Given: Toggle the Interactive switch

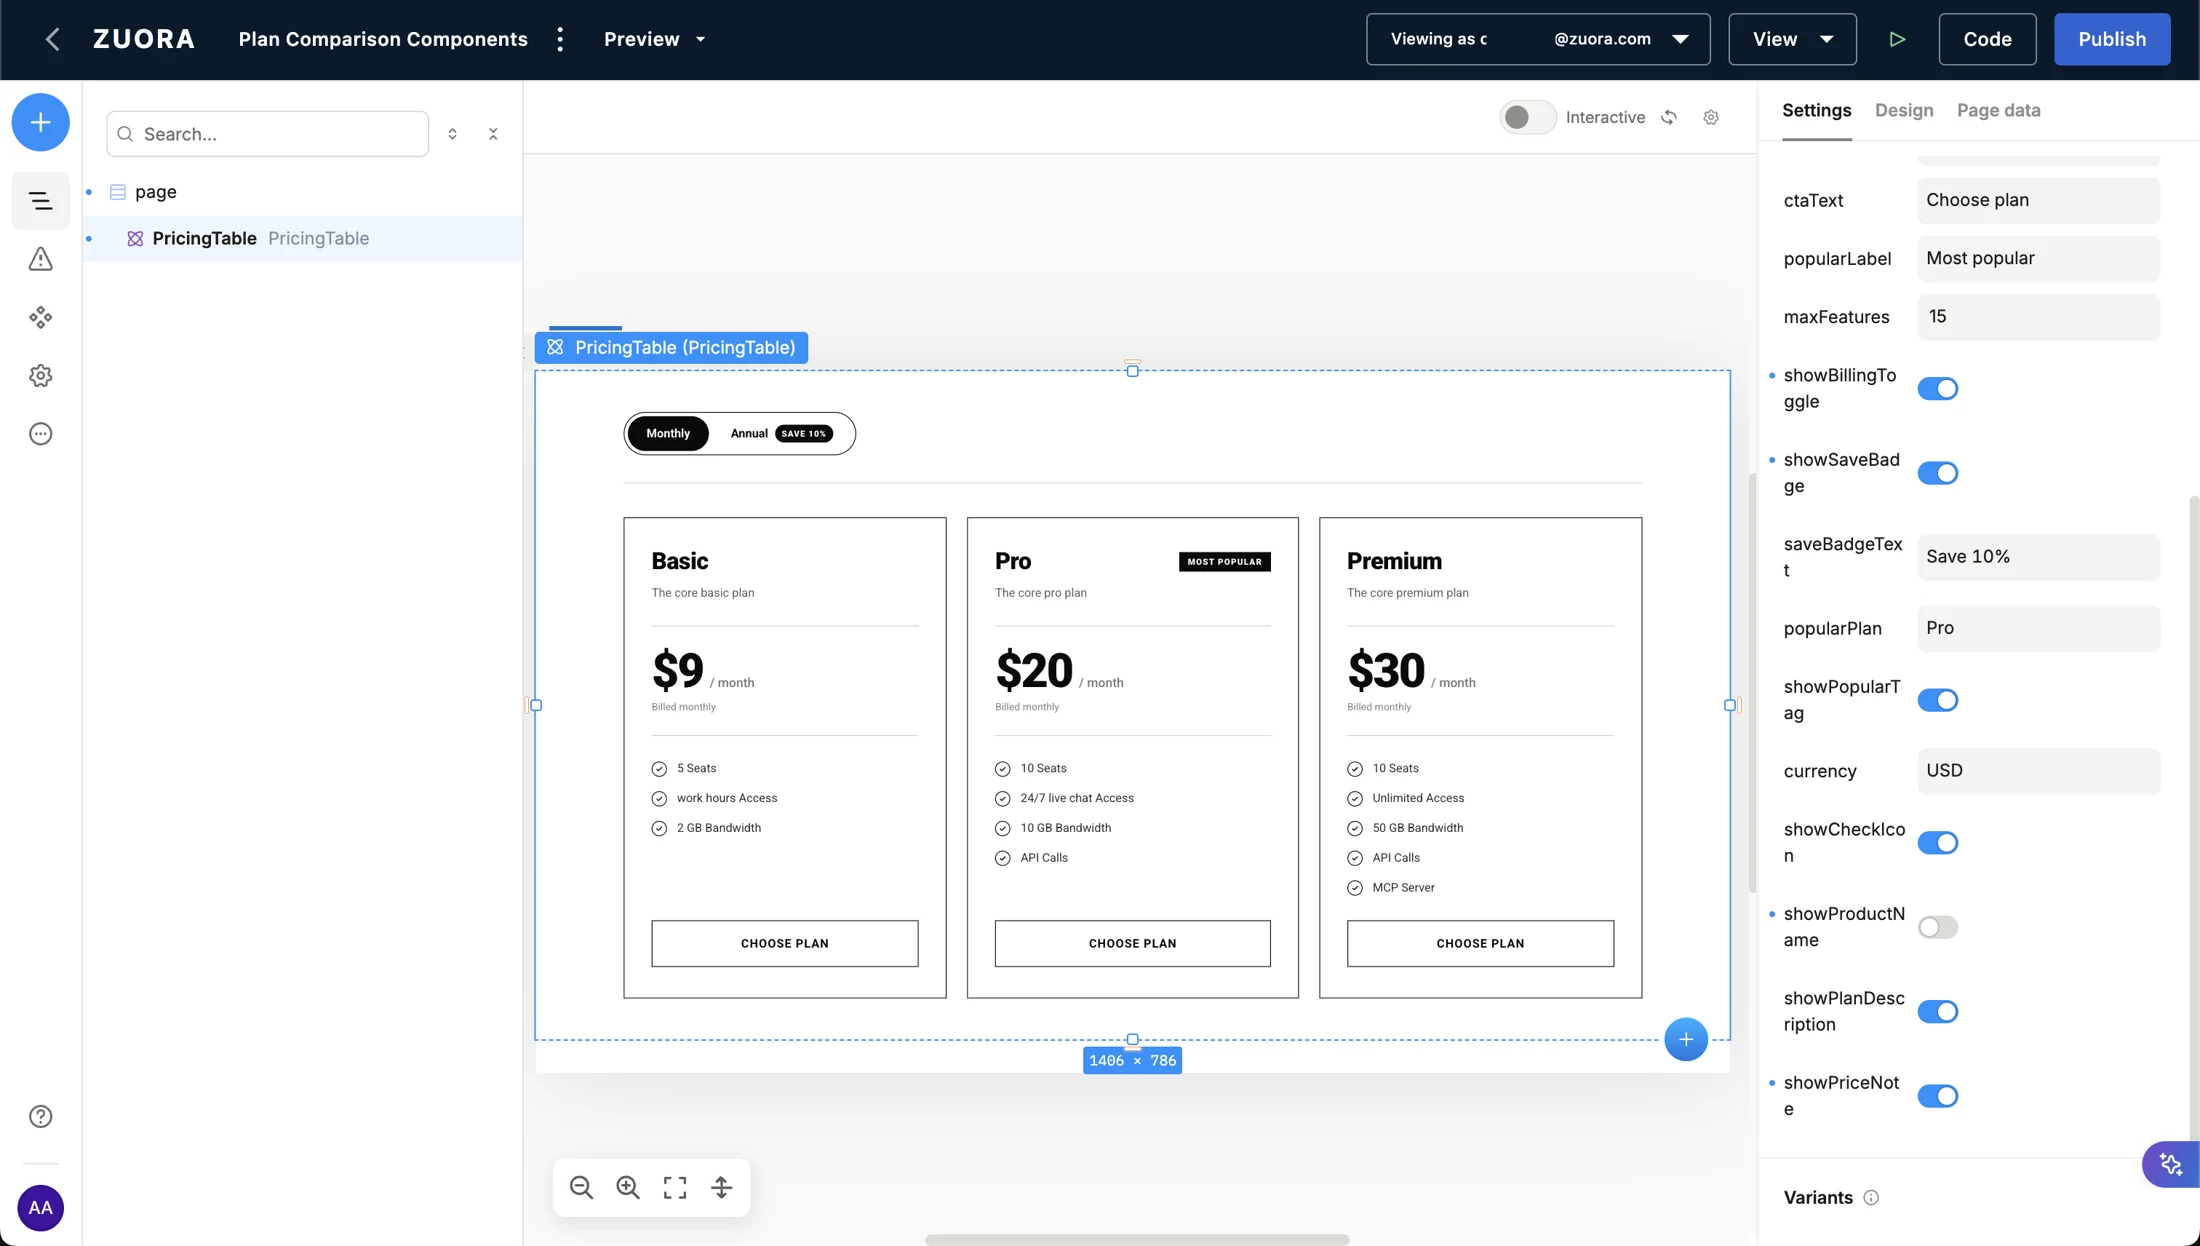Looking at the screenshot, I should tap(1527, 117).
